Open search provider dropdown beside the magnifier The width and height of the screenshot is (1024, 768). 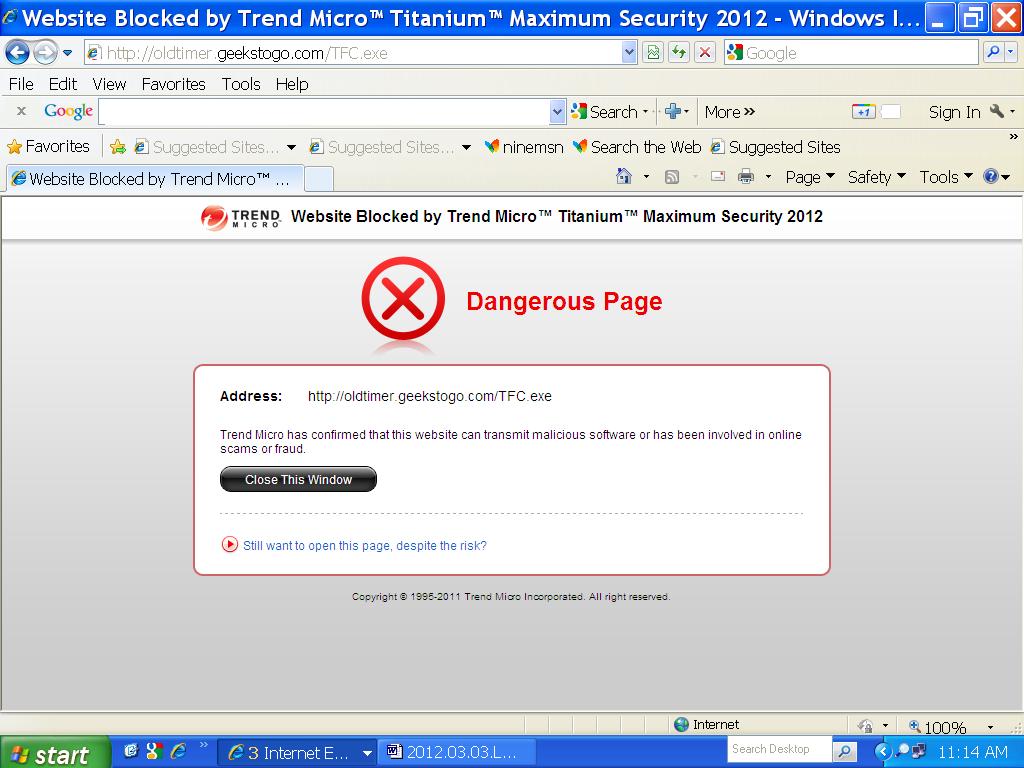tap(1011, 53)
